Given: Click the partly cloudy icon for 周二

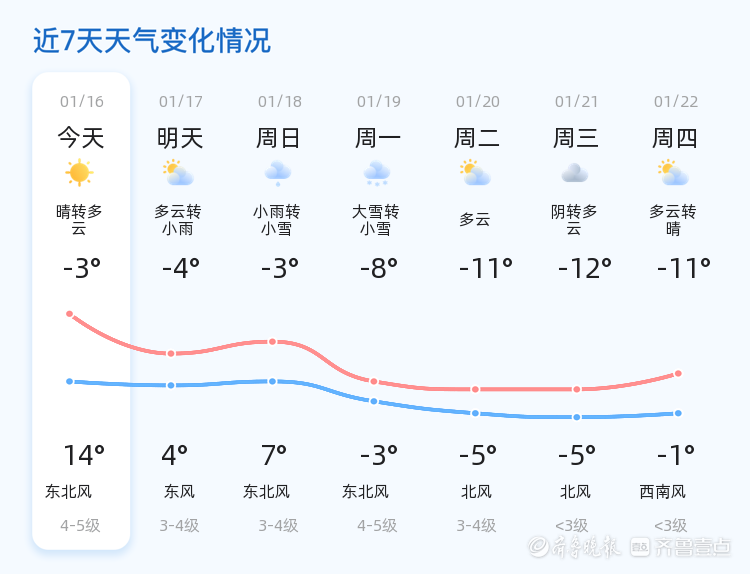Looking at the screenshot, I should click(475, 174).
